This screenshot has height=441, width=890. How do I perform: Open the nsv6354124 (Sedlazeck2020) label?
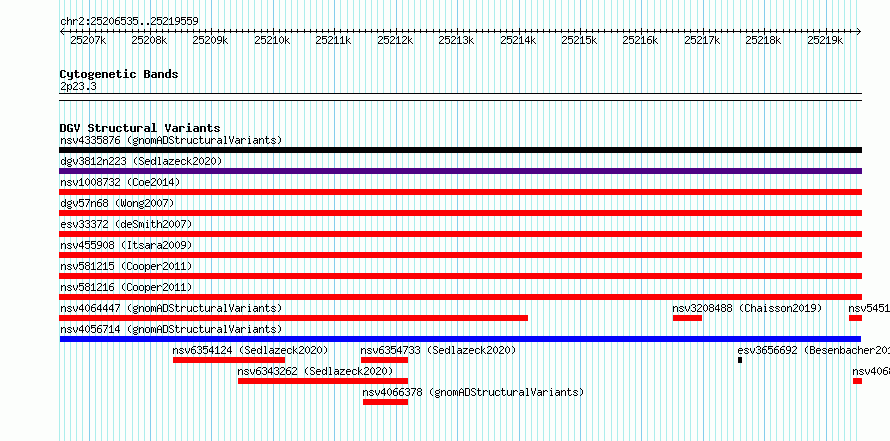click(x=250, y=350)
